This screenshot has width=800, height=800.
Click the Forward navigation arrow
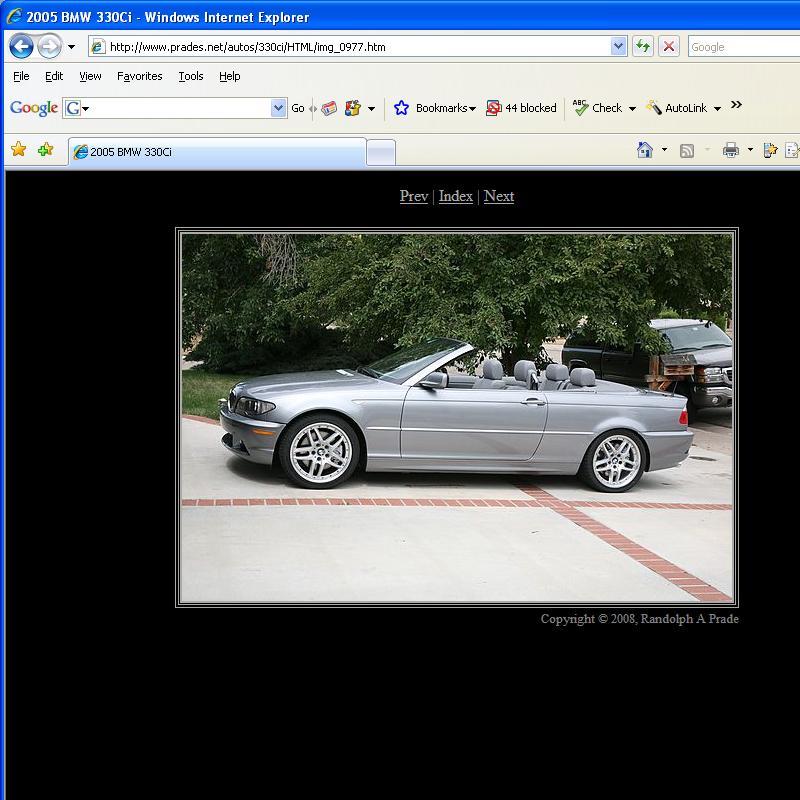(49, 47)
